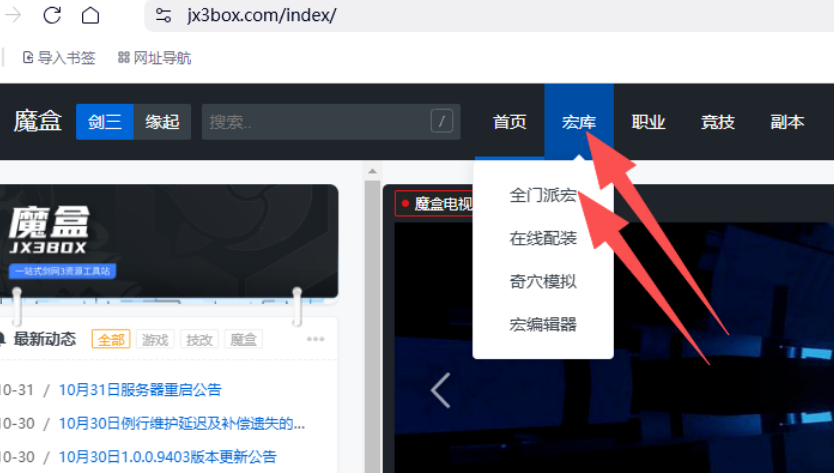Screen dimensions: 834x473
Task: Select the 全部 news filter
Action: coord(110,339)
